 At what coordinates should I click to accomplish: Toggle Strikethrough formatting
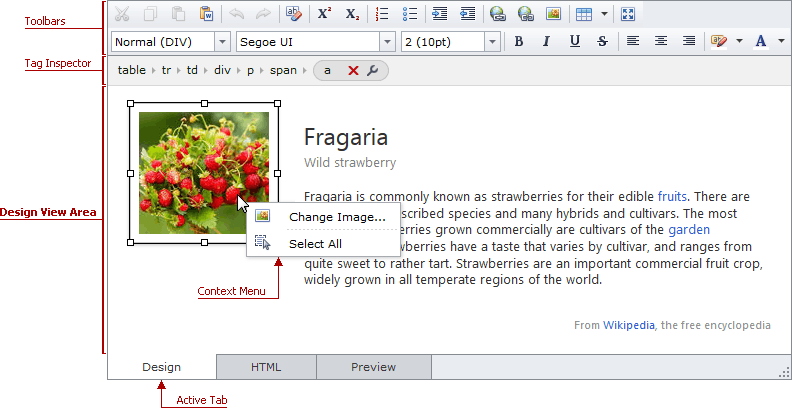[x=602, y=41]
